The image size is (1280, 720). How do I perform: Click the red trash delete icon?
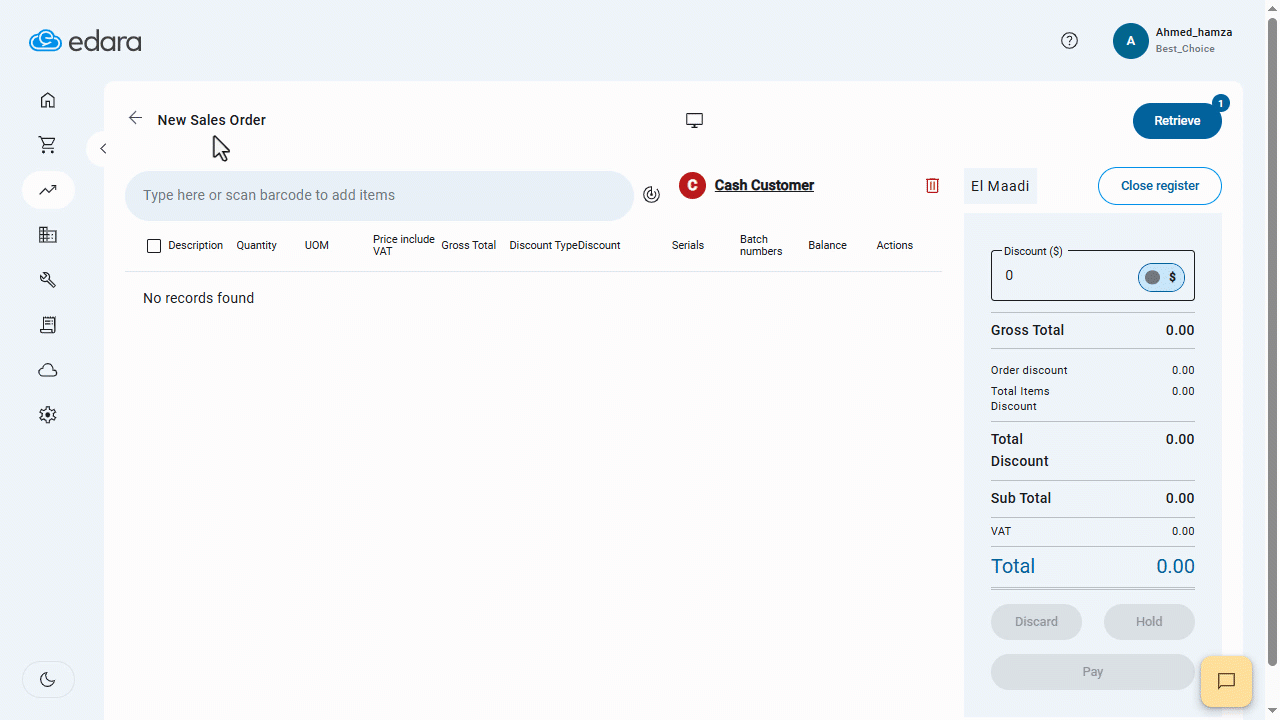coord(932,185)
